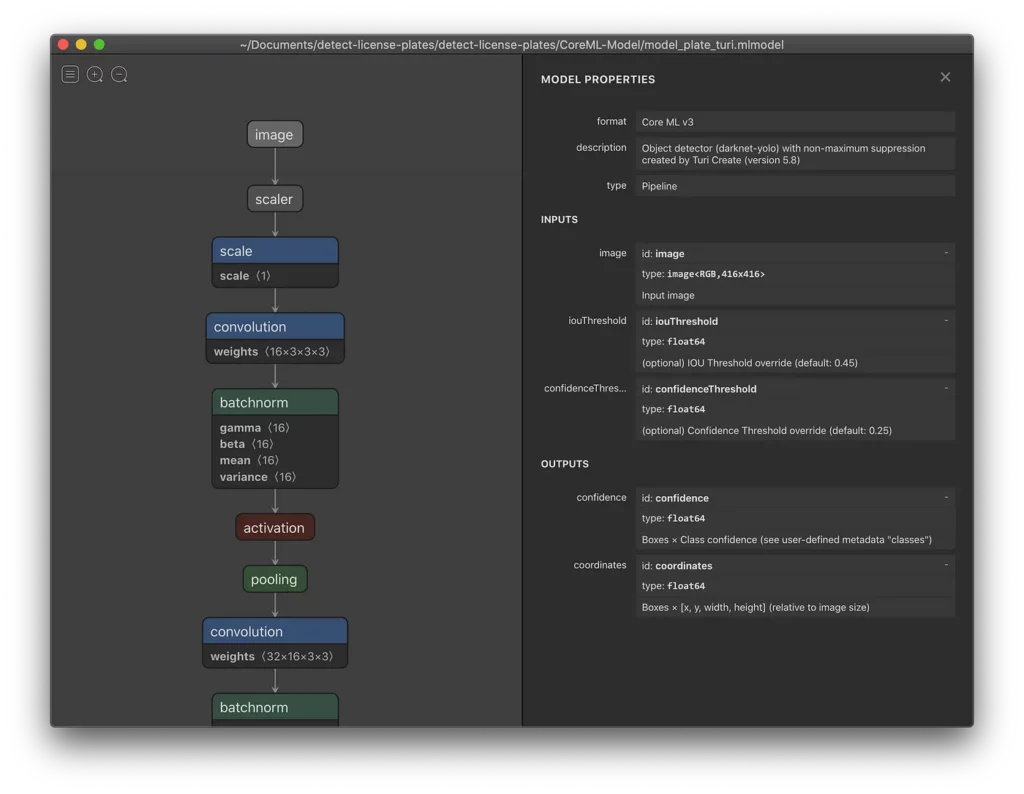Click the green fullscreen window button
Screen dimensions: 1024x794
99,44
